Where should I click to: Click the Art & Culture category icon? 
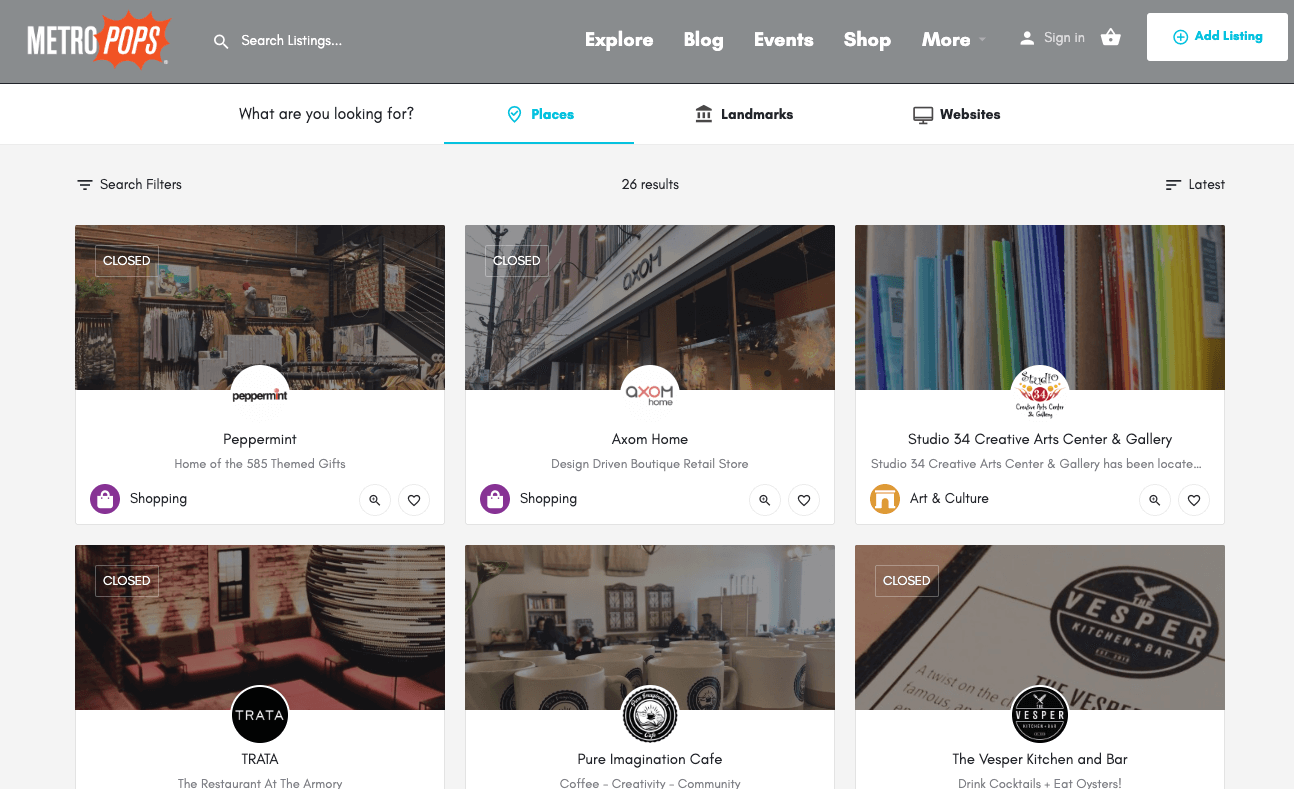pyautogui.click(x=885, y=499)
